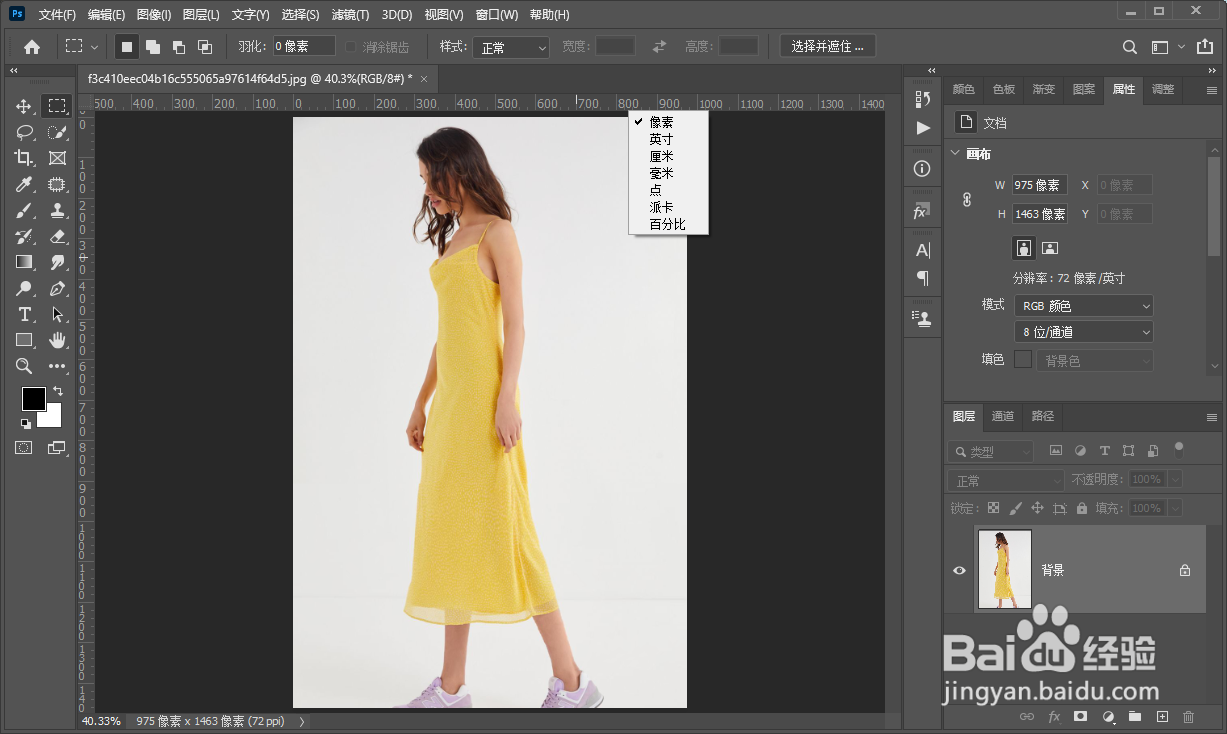The image size is (1227, 734).
Task: Choose Subtract from selection mode button
Action: (x=179, y=46)
